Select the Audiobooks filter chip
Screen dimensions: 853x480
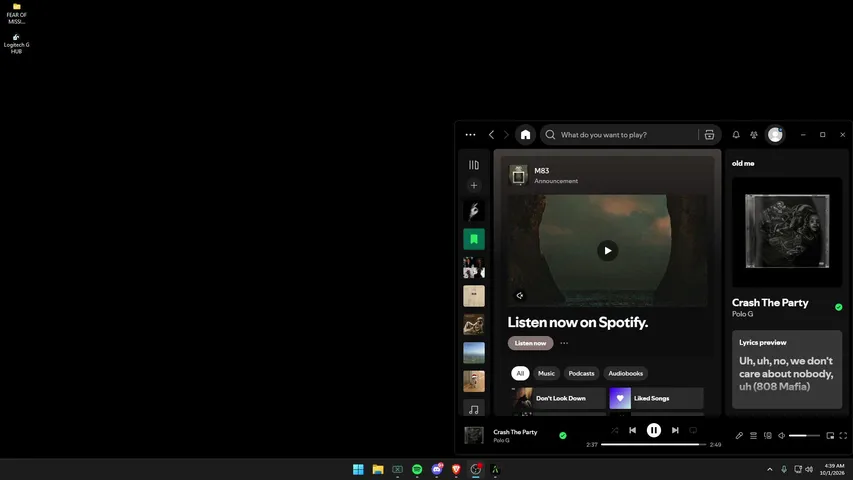click(625, 373)
